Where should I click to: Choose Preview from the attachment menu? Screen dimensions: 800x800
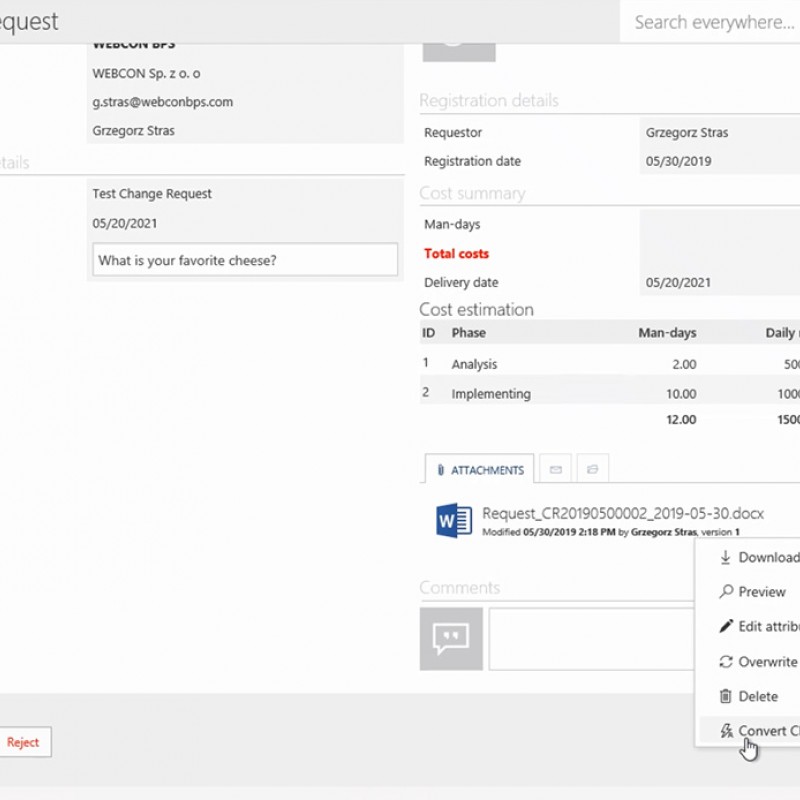[762, 592]
